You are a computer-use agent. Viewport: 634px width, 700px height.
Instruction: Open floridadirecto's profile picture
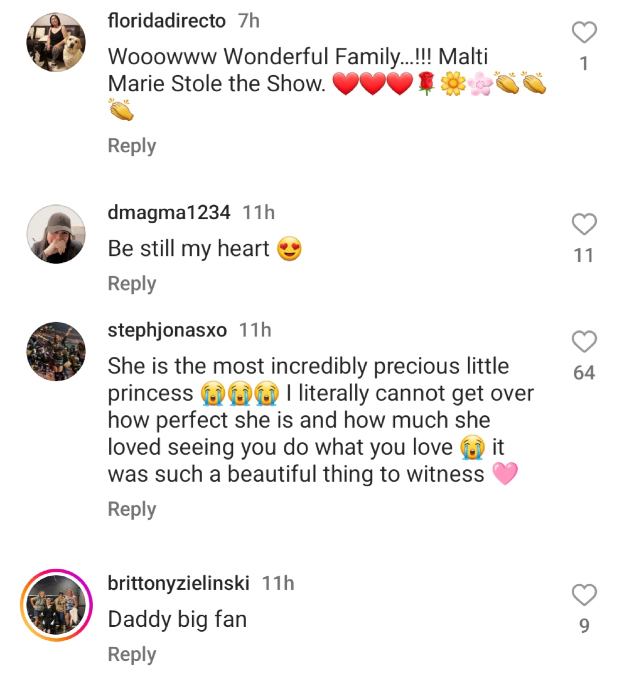[x=54, y=42]
